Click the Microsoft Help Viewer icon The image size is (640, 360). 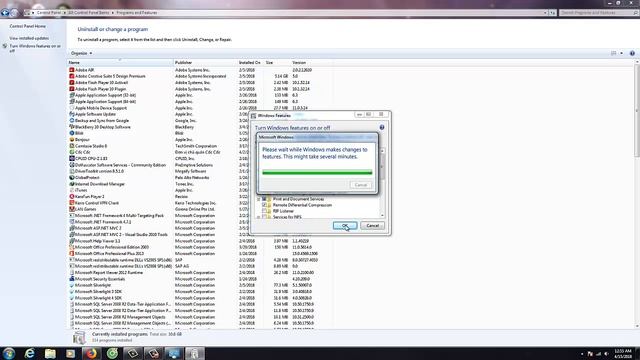71,241
